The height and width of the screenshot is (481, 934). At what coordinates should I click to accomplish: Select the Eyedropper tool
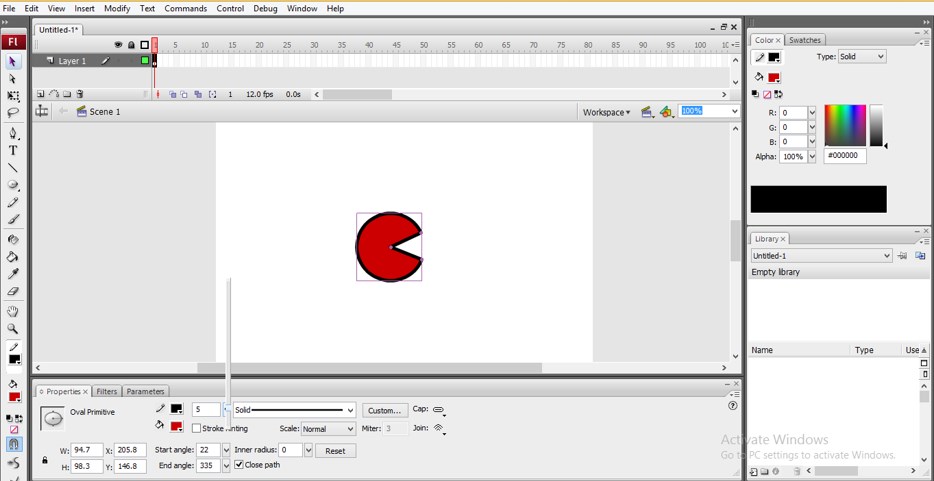pos(13,274)
